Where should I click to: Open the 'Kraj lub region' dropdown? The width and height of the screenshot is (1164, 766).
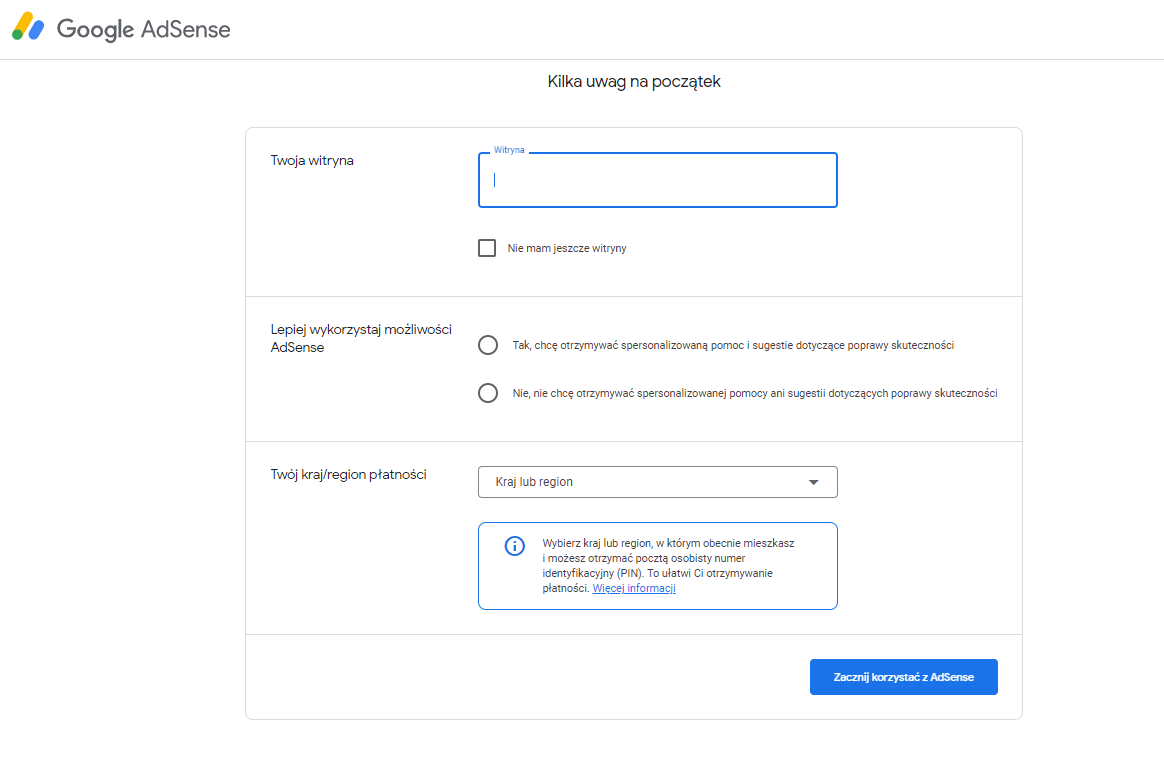658,482
